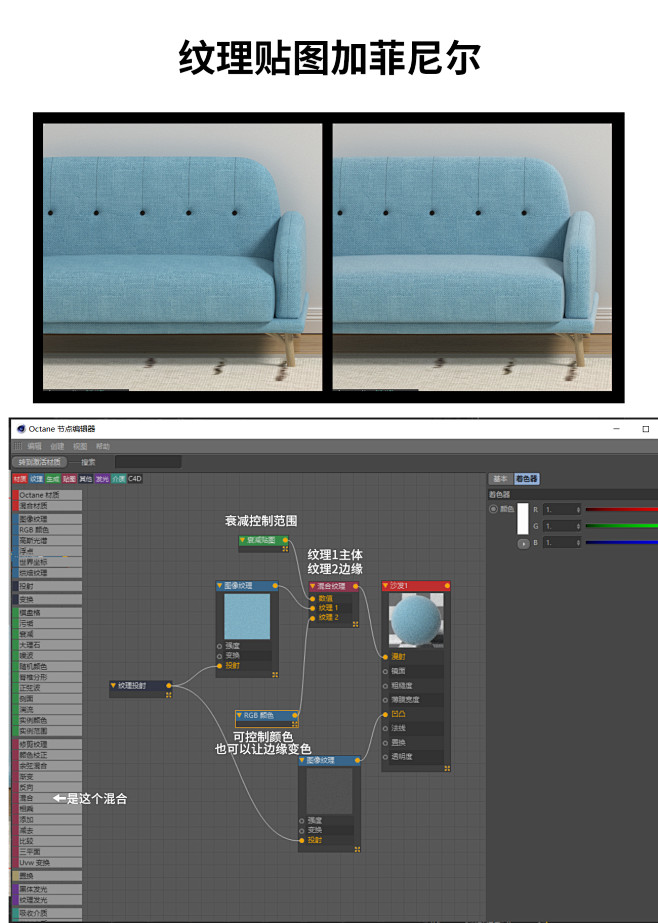Click the 漫射 input port on 沙发1 node
The height and width of the screenshot is (923, 658).
pos(386,657)
